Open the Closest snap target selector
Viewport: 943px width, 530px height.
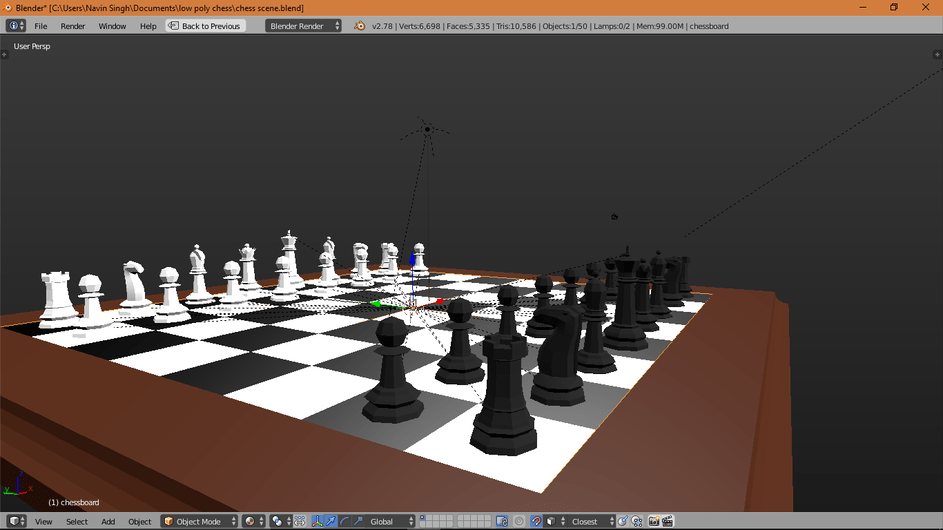(x=586, y=521)
